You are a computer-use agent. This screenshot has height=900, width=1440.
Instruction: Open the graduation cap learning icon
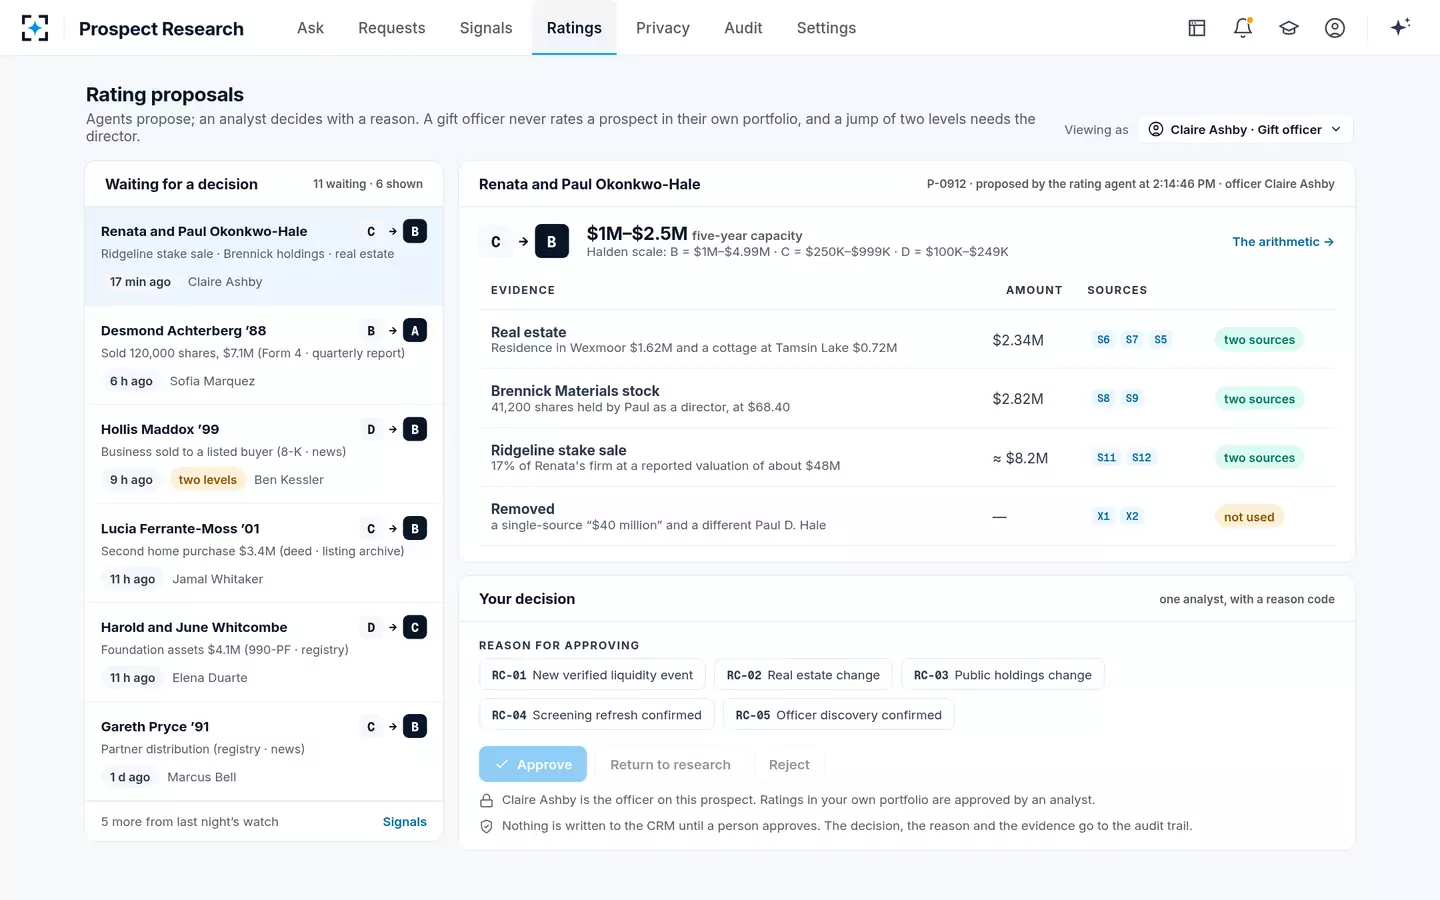click(x=1289, y=28)
